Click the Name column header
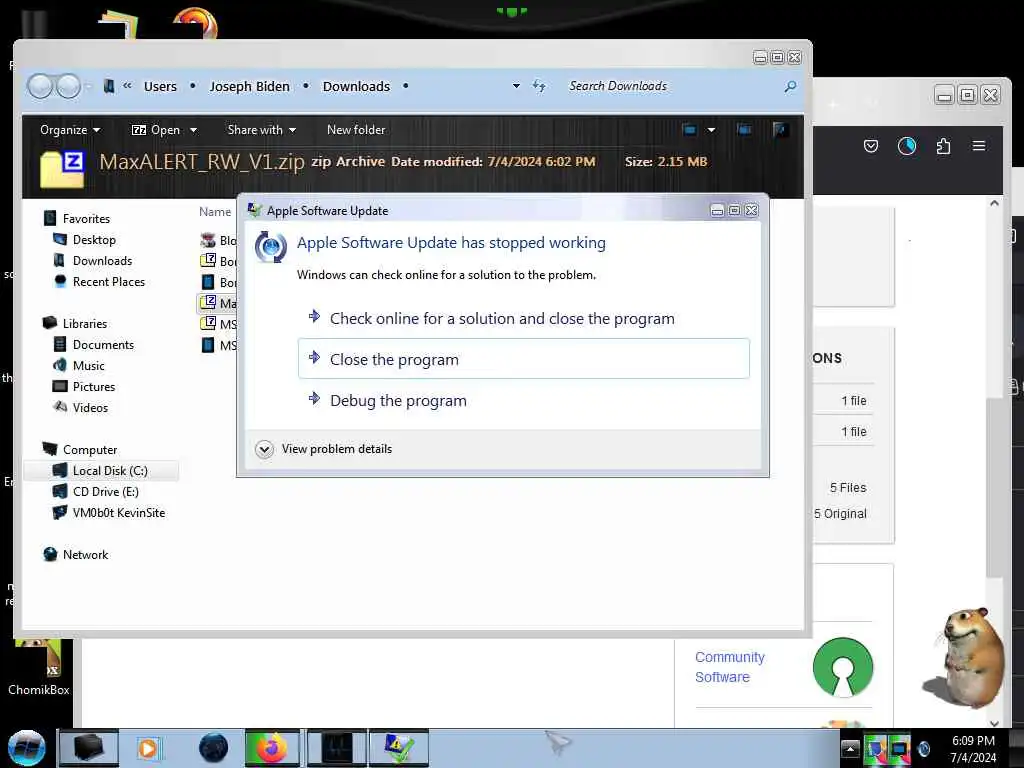1024x768 pixels. point(215,212)
